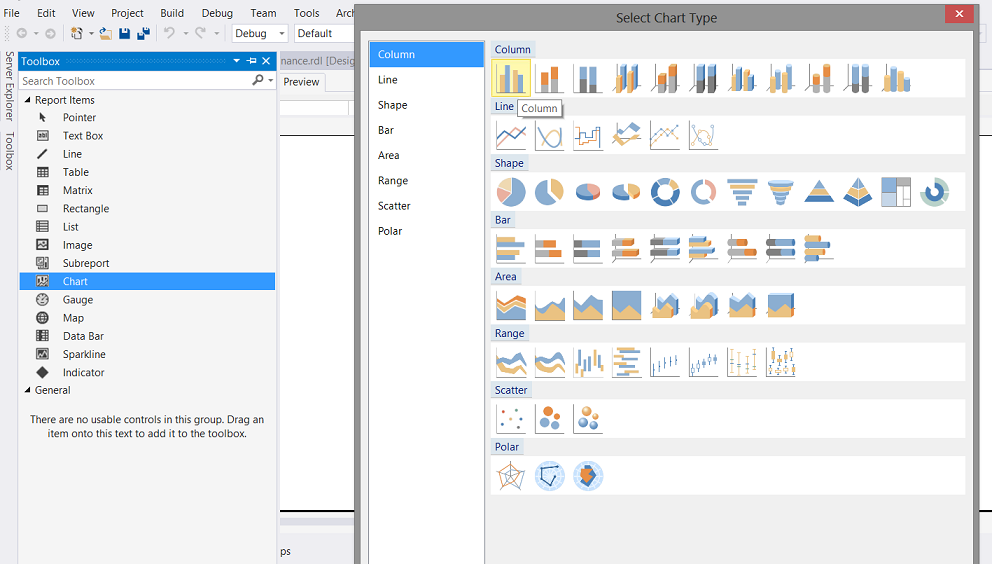
Task: Select the Candlestick chart icon
Action: 704,362
